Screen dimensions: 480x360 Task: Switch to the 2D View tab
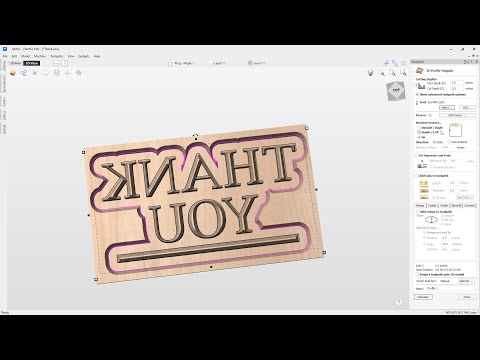(x=15, y=63)
